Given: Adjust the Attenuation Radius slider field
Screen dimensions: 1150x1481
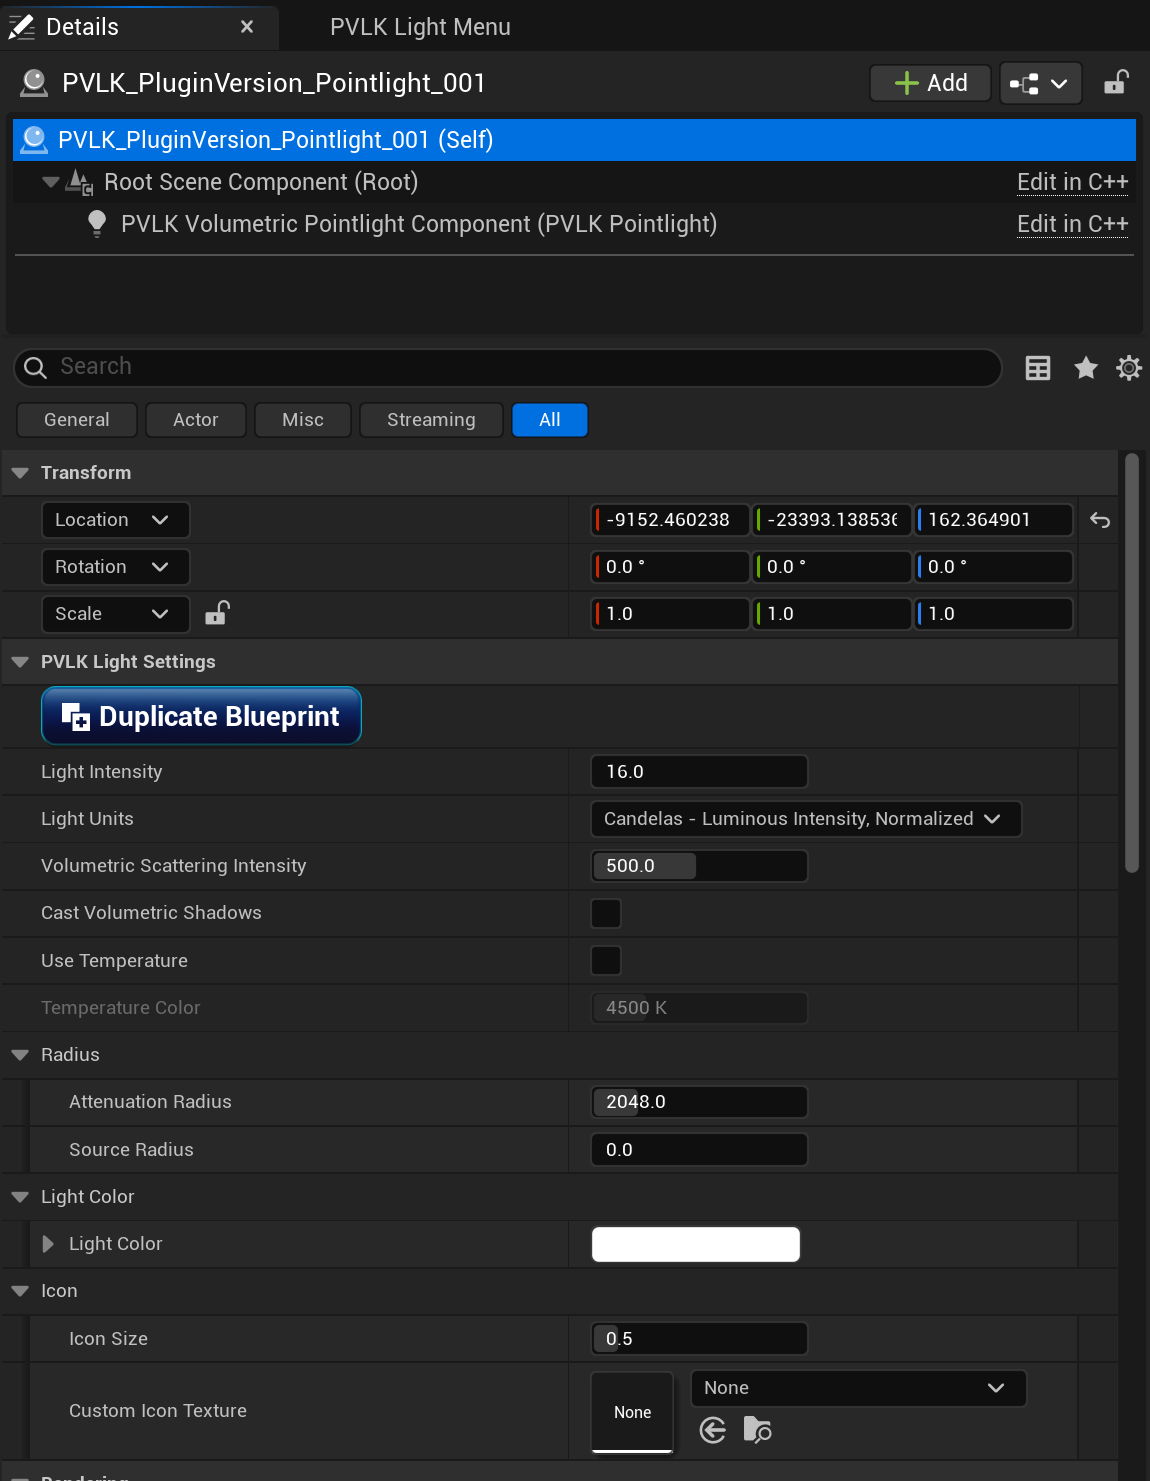Looking at the screenshot, I should [699, 1102].
